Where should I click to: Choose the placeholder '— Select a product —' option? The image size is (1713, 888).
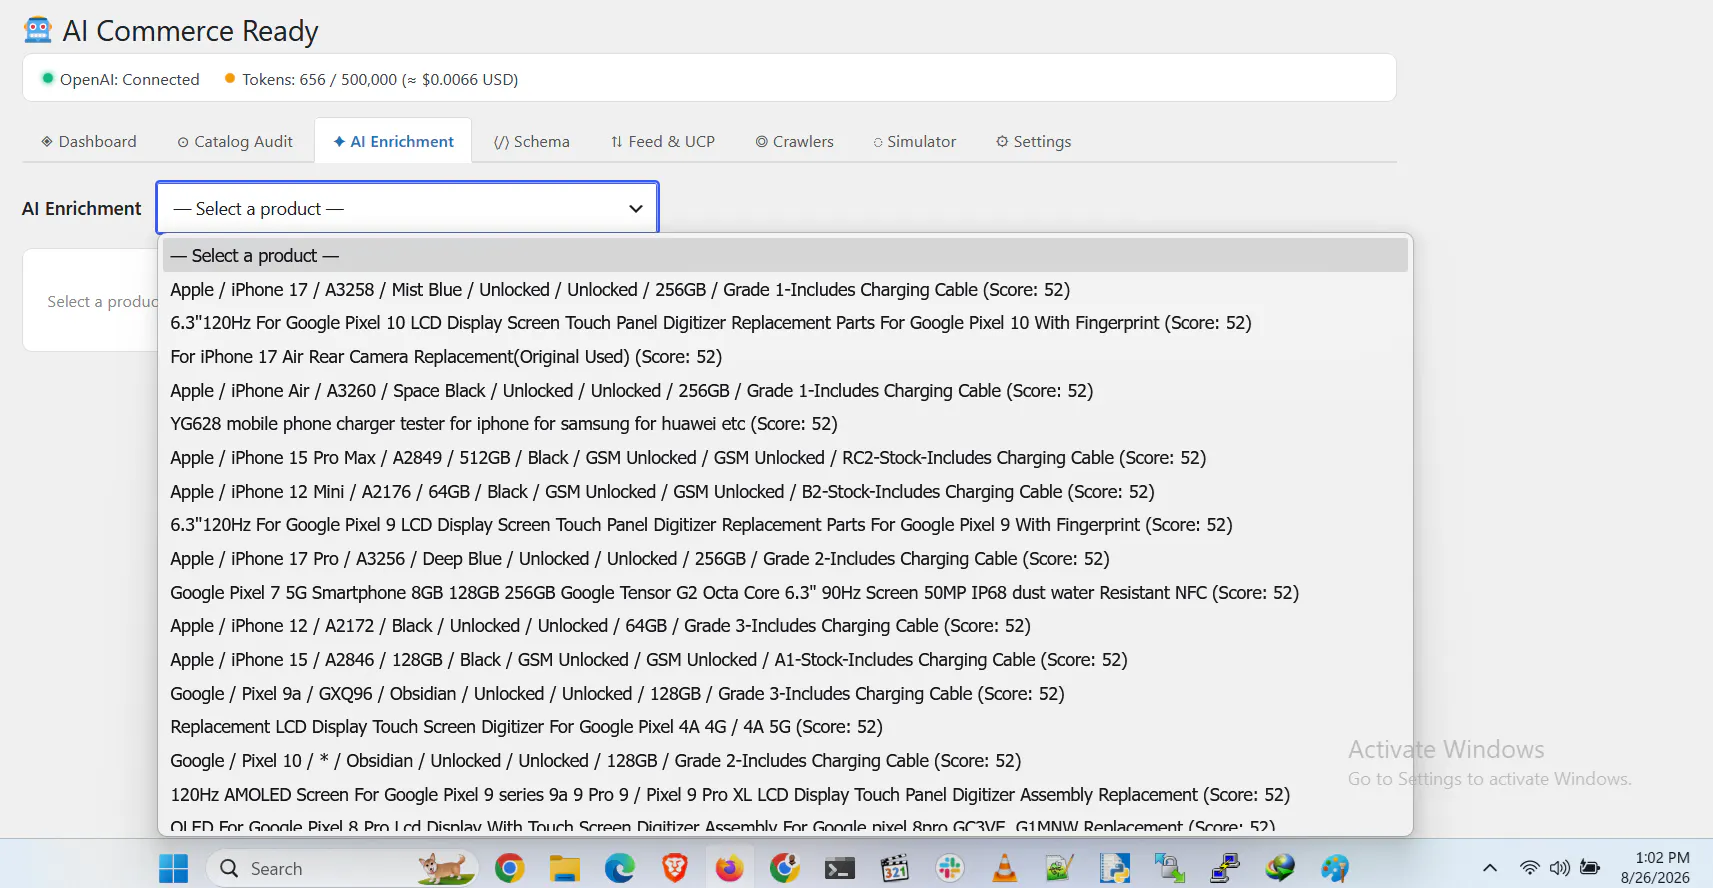click(x=785, y=255)
